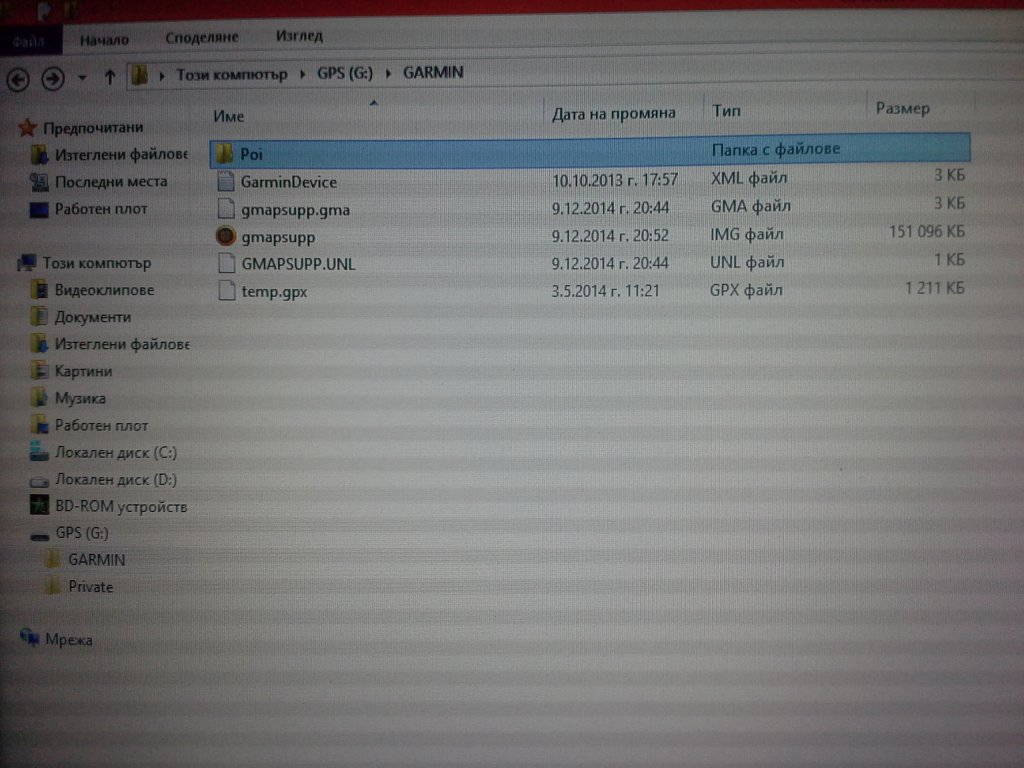Click the folder icon in address bar
Image resolution: width=1024 pixels, height=768 pixels.
138,75
